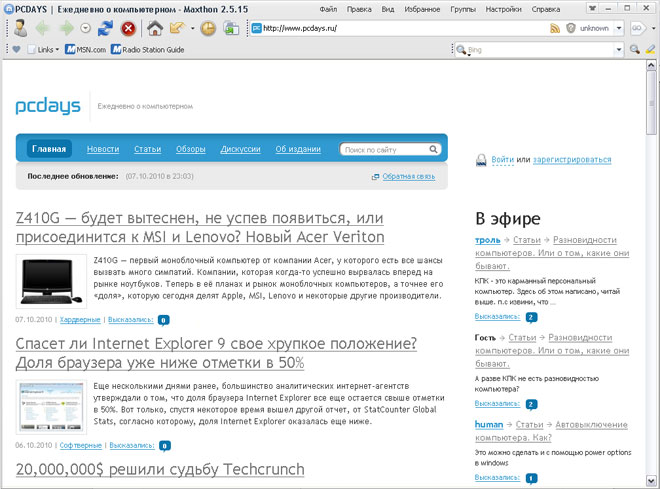This screenshot has height=489, width=660.
Task: Open the Internet Explorer 9 article headline
Action: pos(216,353)
